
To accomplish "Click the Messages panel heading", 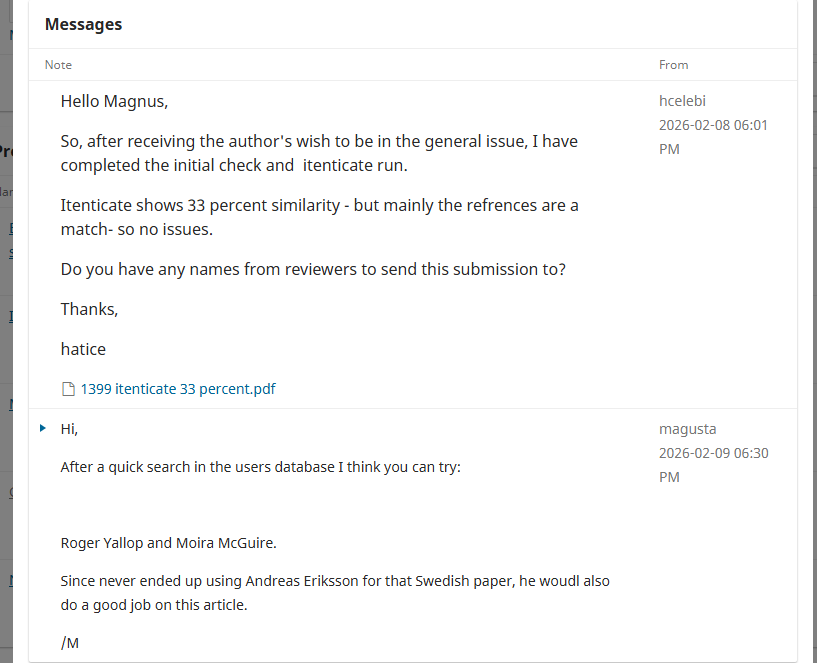I will point(83,24).
